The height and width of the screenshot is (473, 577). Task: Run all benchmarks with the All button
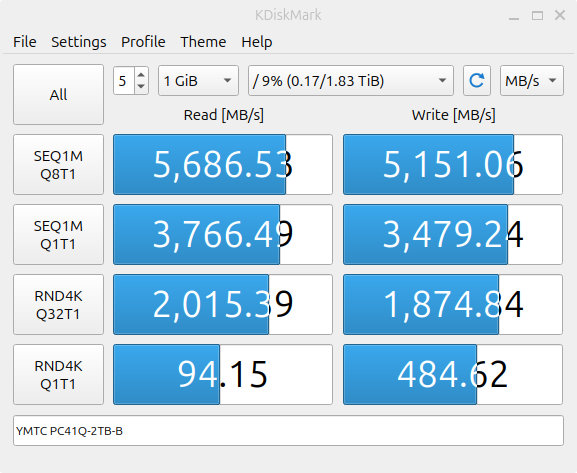click(x=59, y=95)
